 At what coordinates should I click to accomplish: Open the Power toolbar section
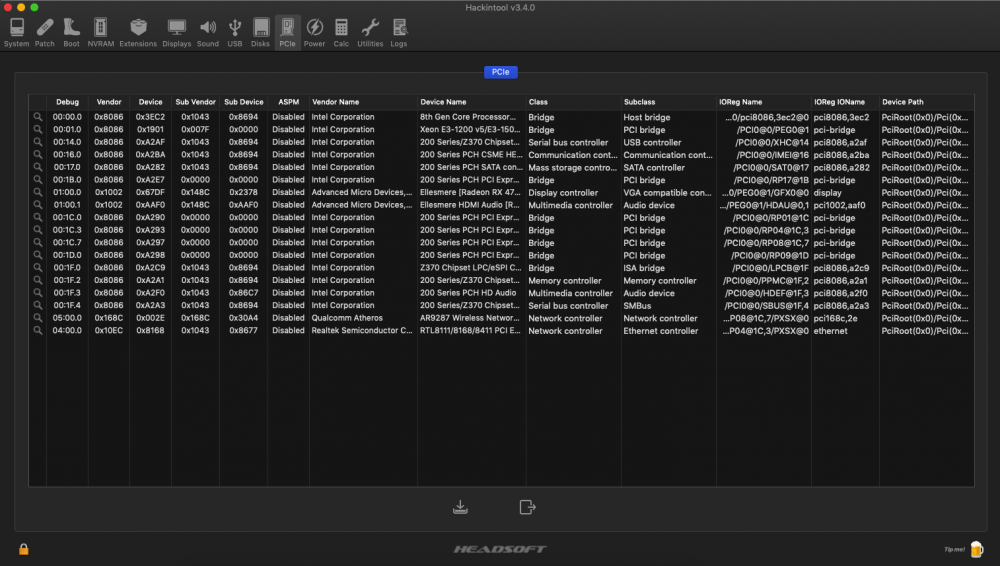tap(314, 33)
